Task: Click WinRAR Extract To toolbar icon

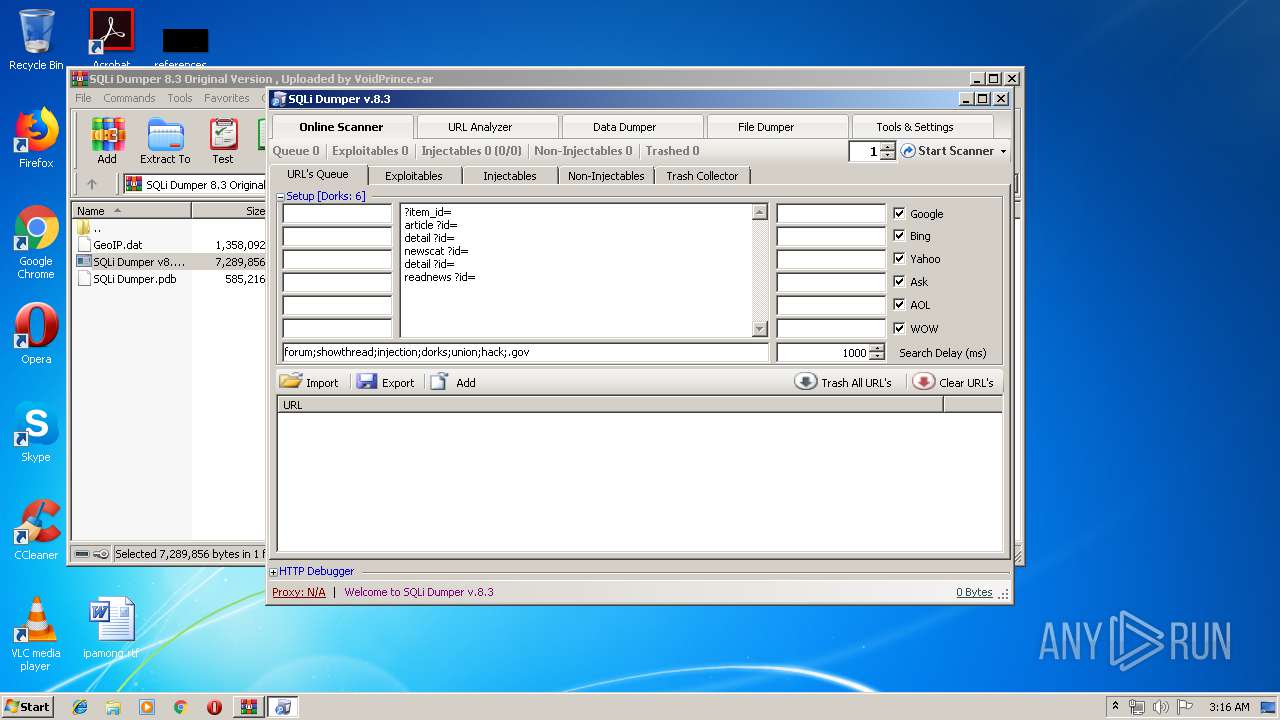Action: coord(165,141)
